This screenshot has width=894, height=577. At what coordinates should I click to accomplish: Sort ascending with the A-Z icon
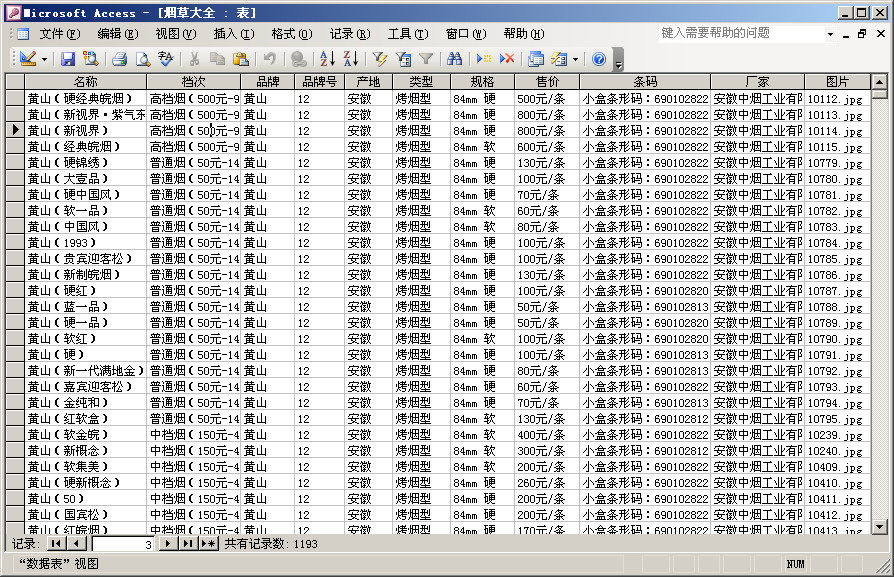click(327, 58)
